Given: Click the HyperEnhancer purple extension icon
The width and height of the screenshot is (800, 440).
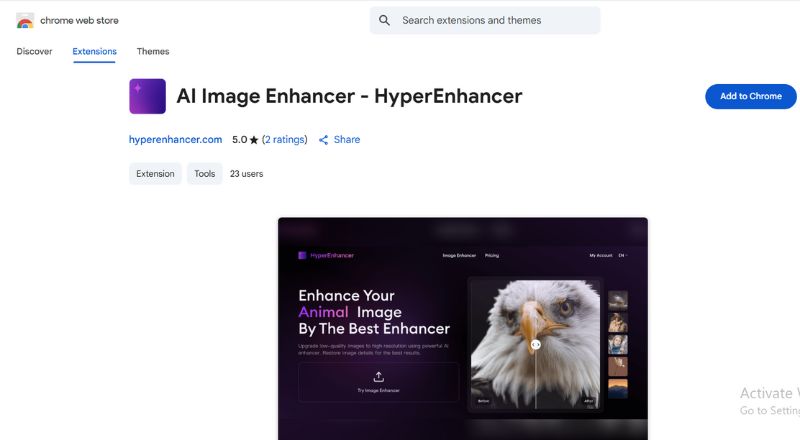Looking at the screenshot, I should (147, 96).
